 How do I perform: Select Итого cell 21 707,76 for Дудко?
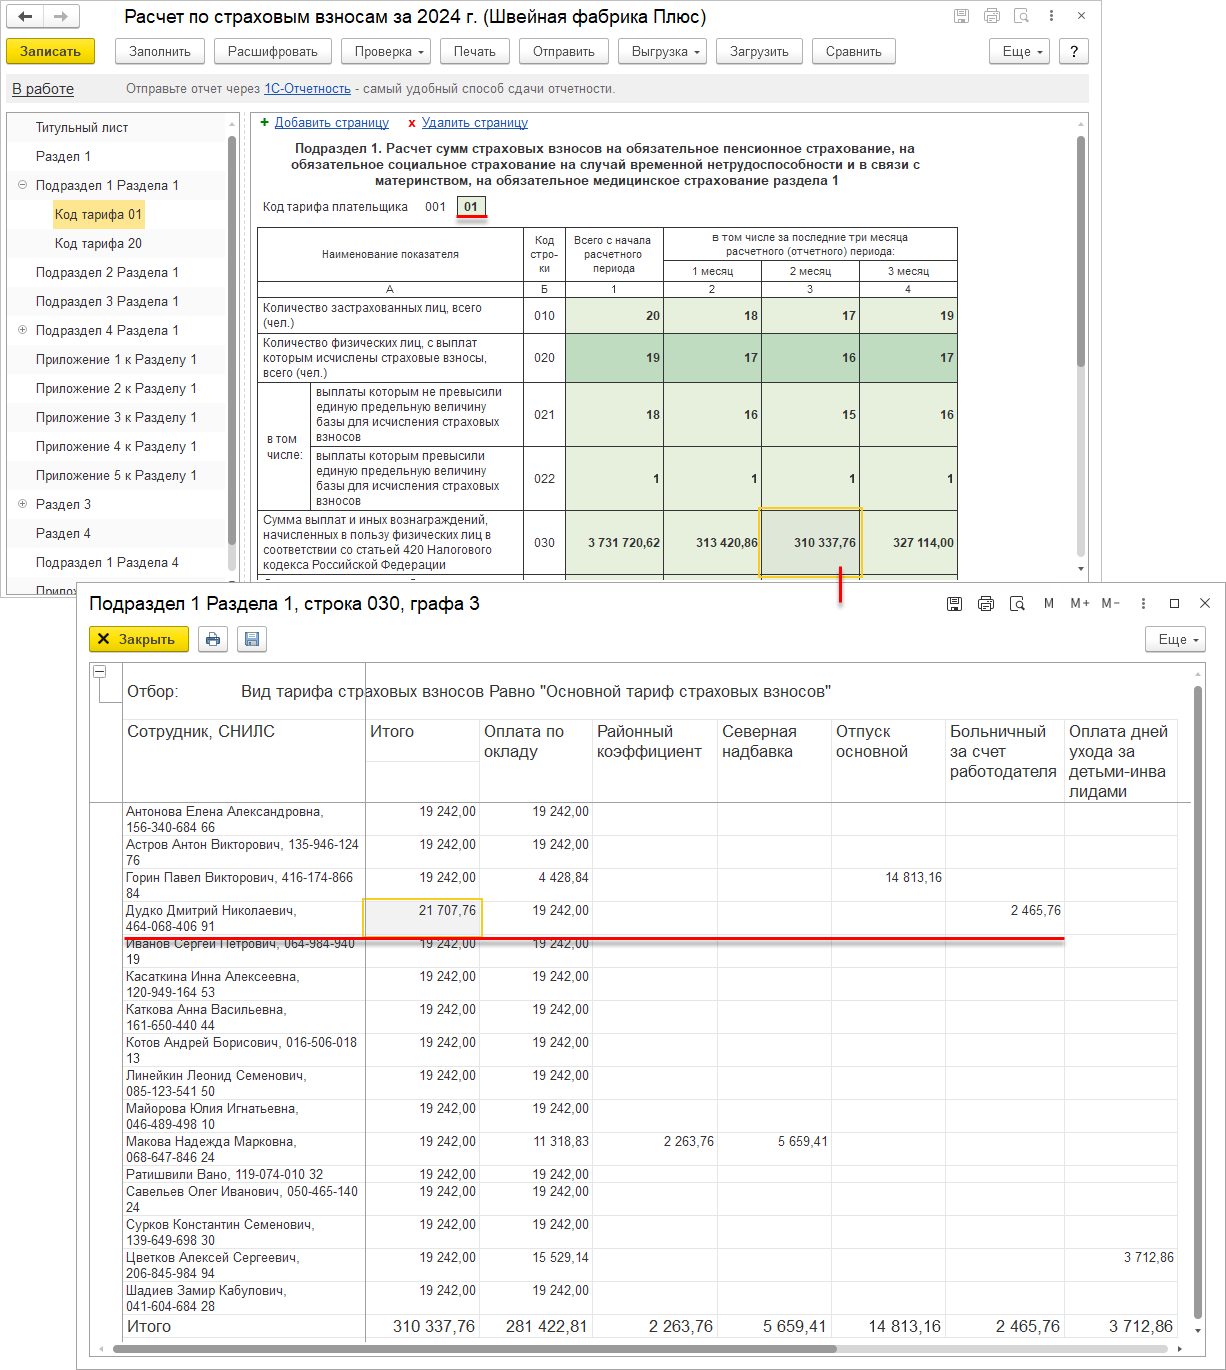coord(422,917)
